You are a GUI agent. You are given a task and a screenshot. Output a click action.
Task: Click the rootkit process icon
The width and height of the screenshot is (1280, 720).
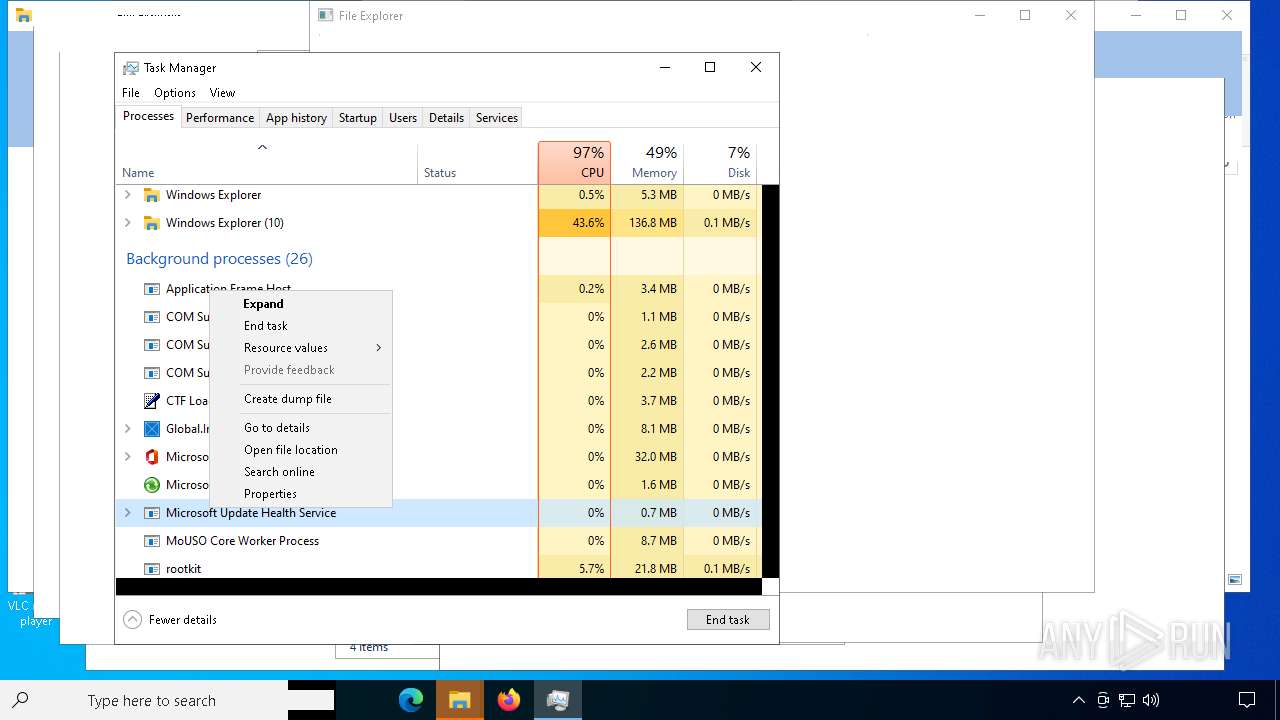152,569
